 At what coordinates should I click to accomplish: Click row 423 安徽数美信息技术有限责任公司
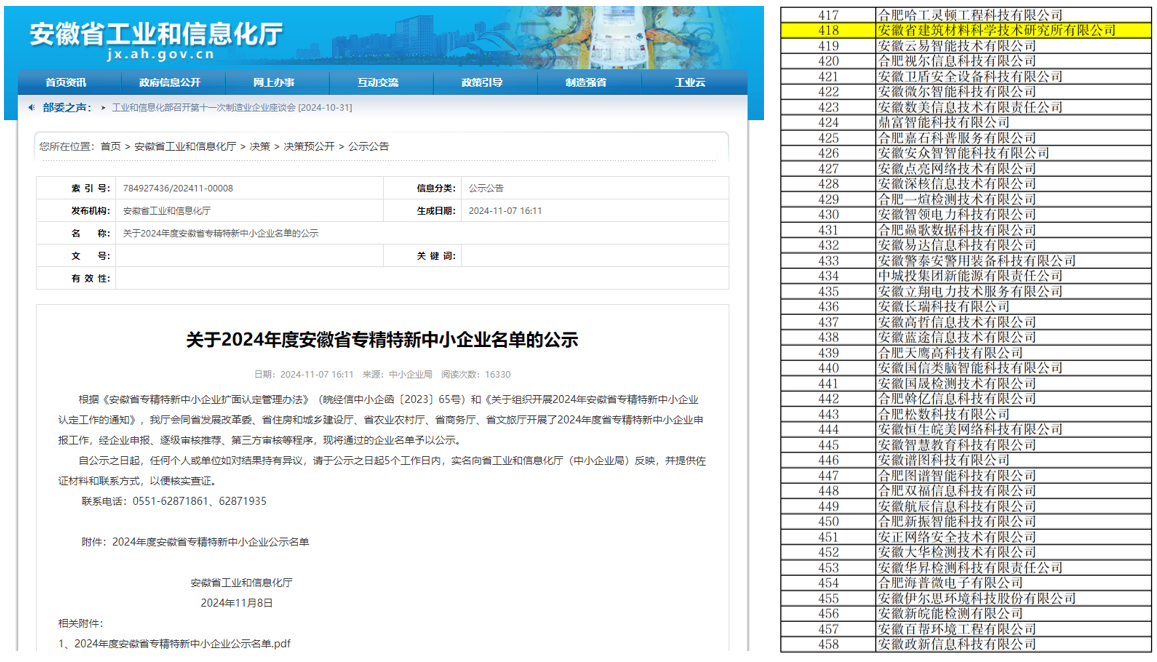coord(970,107)
